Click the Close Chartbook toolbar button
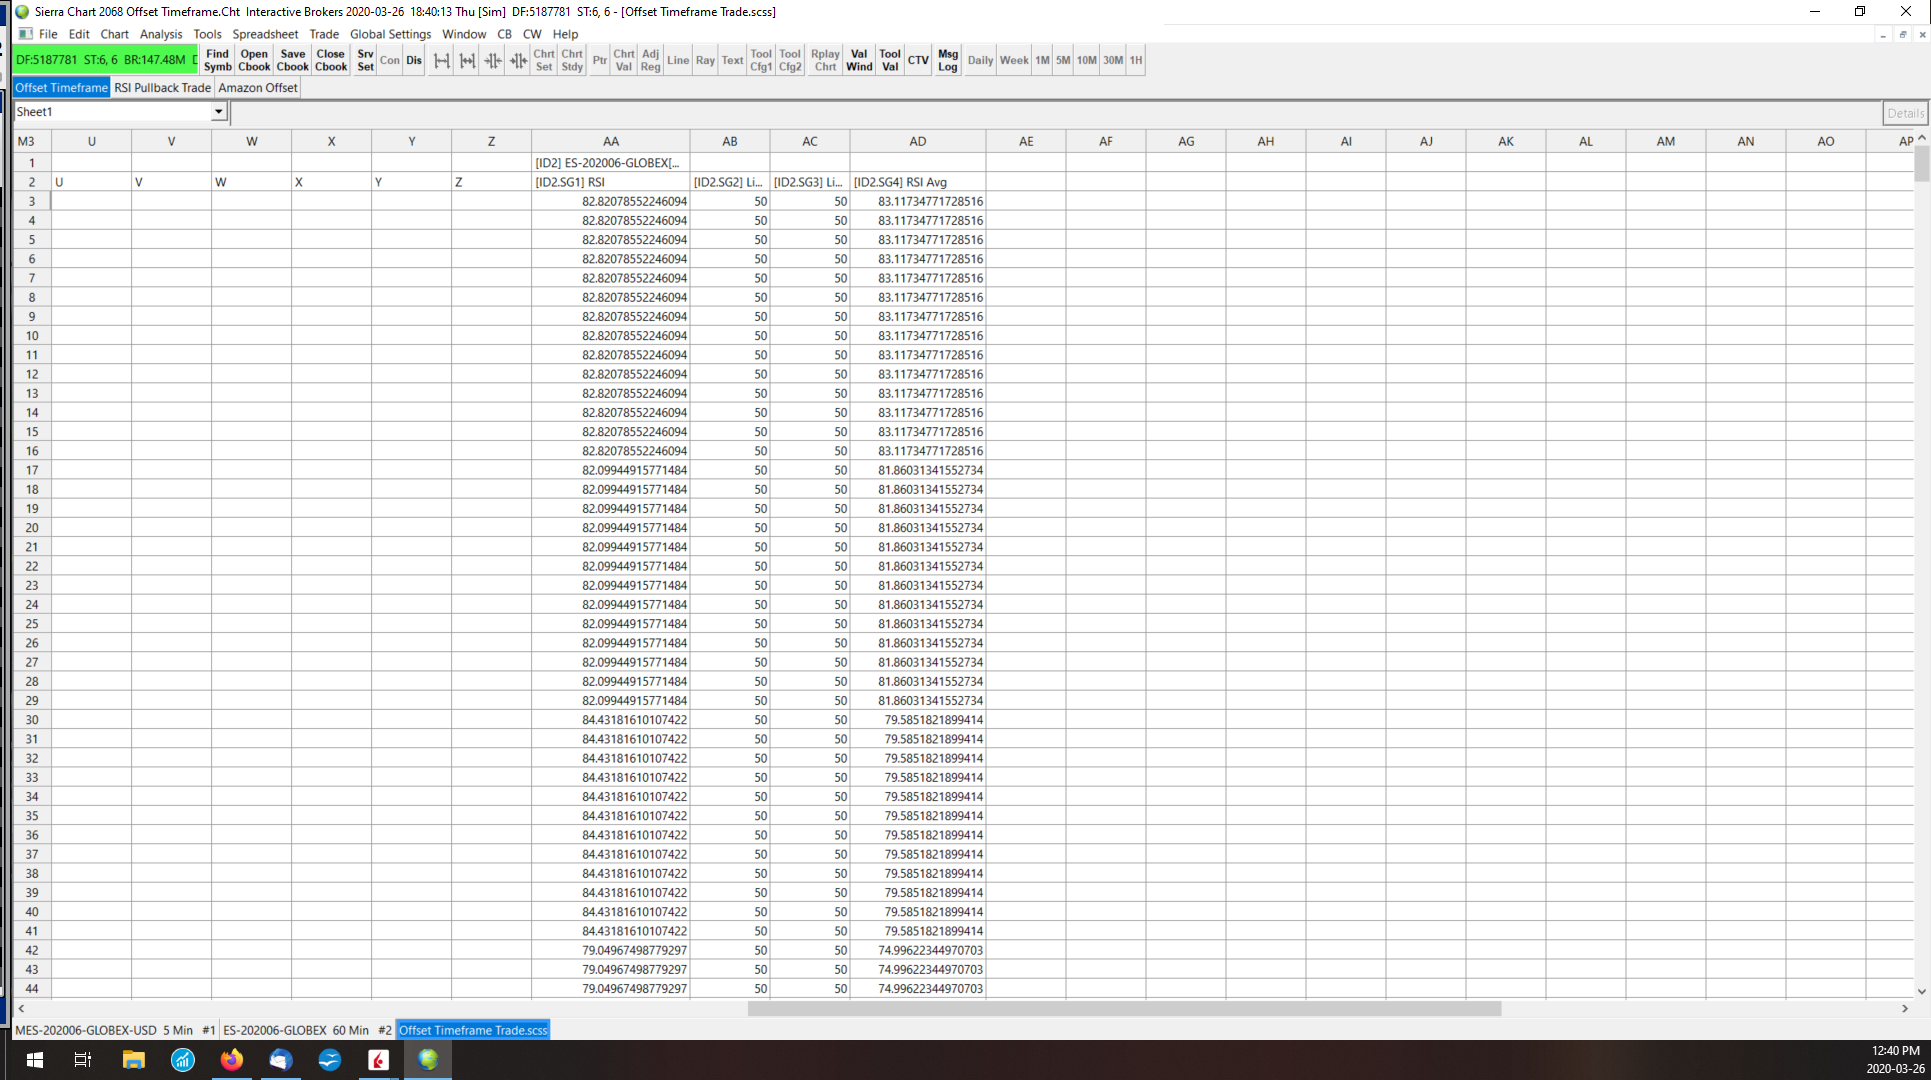This screenshot has width=1931, height=1080. pyautogui.click(x=331, y=60)
